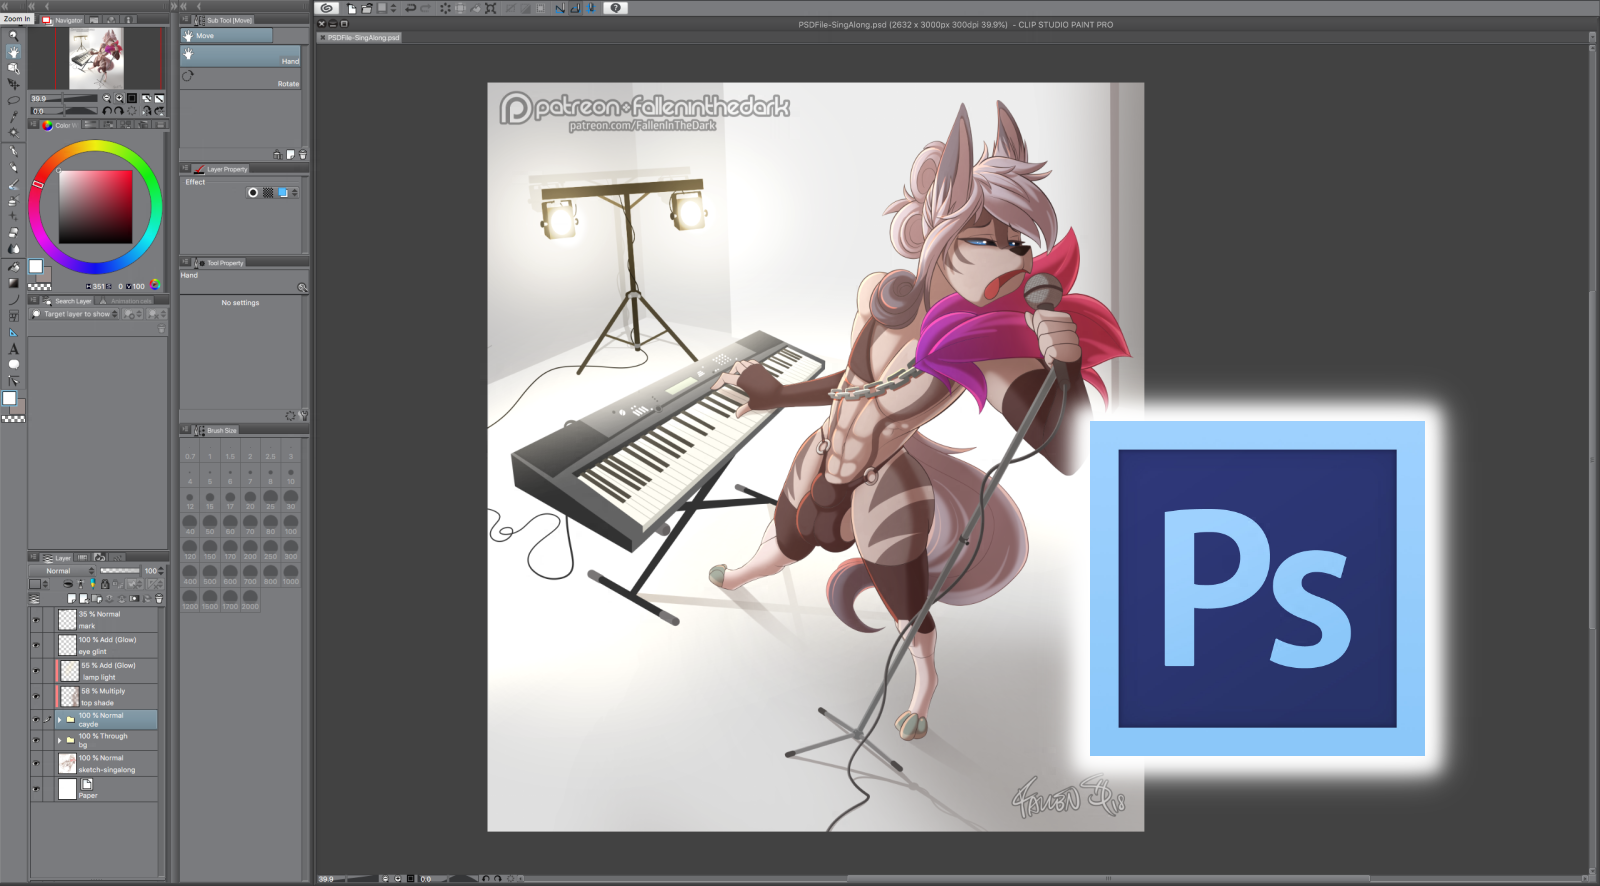Hide the mark layer

36,620
